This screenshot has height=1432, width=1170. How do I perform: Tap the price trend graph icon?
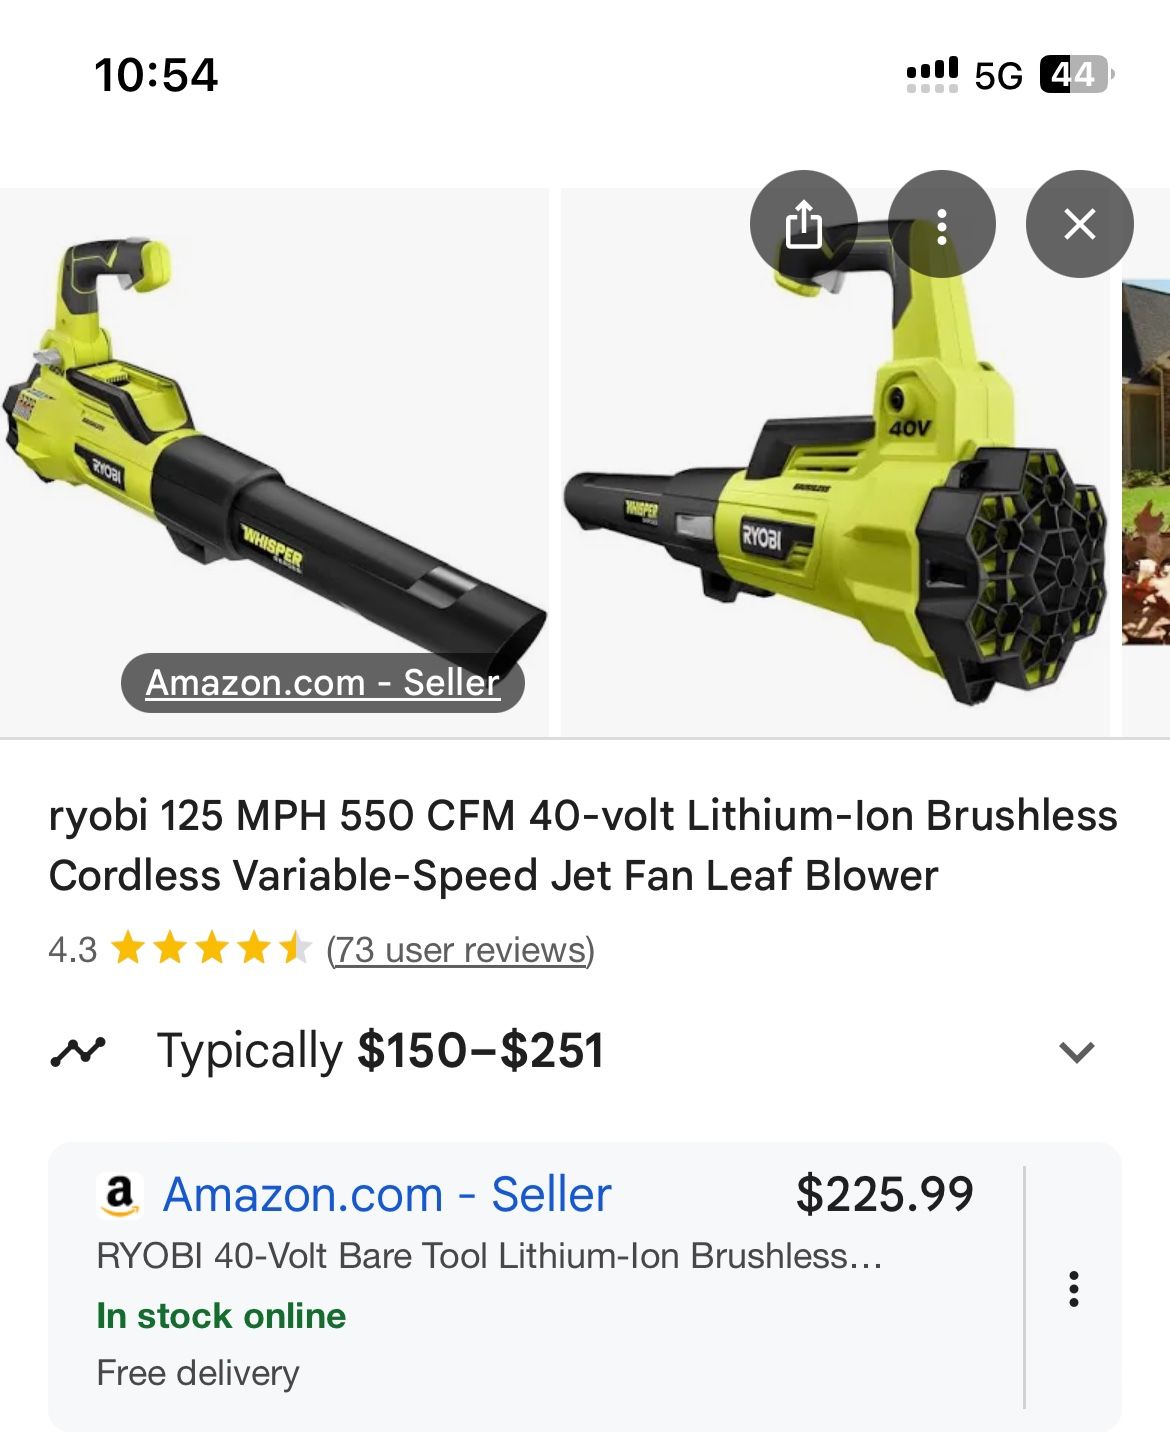(78, 1051)
